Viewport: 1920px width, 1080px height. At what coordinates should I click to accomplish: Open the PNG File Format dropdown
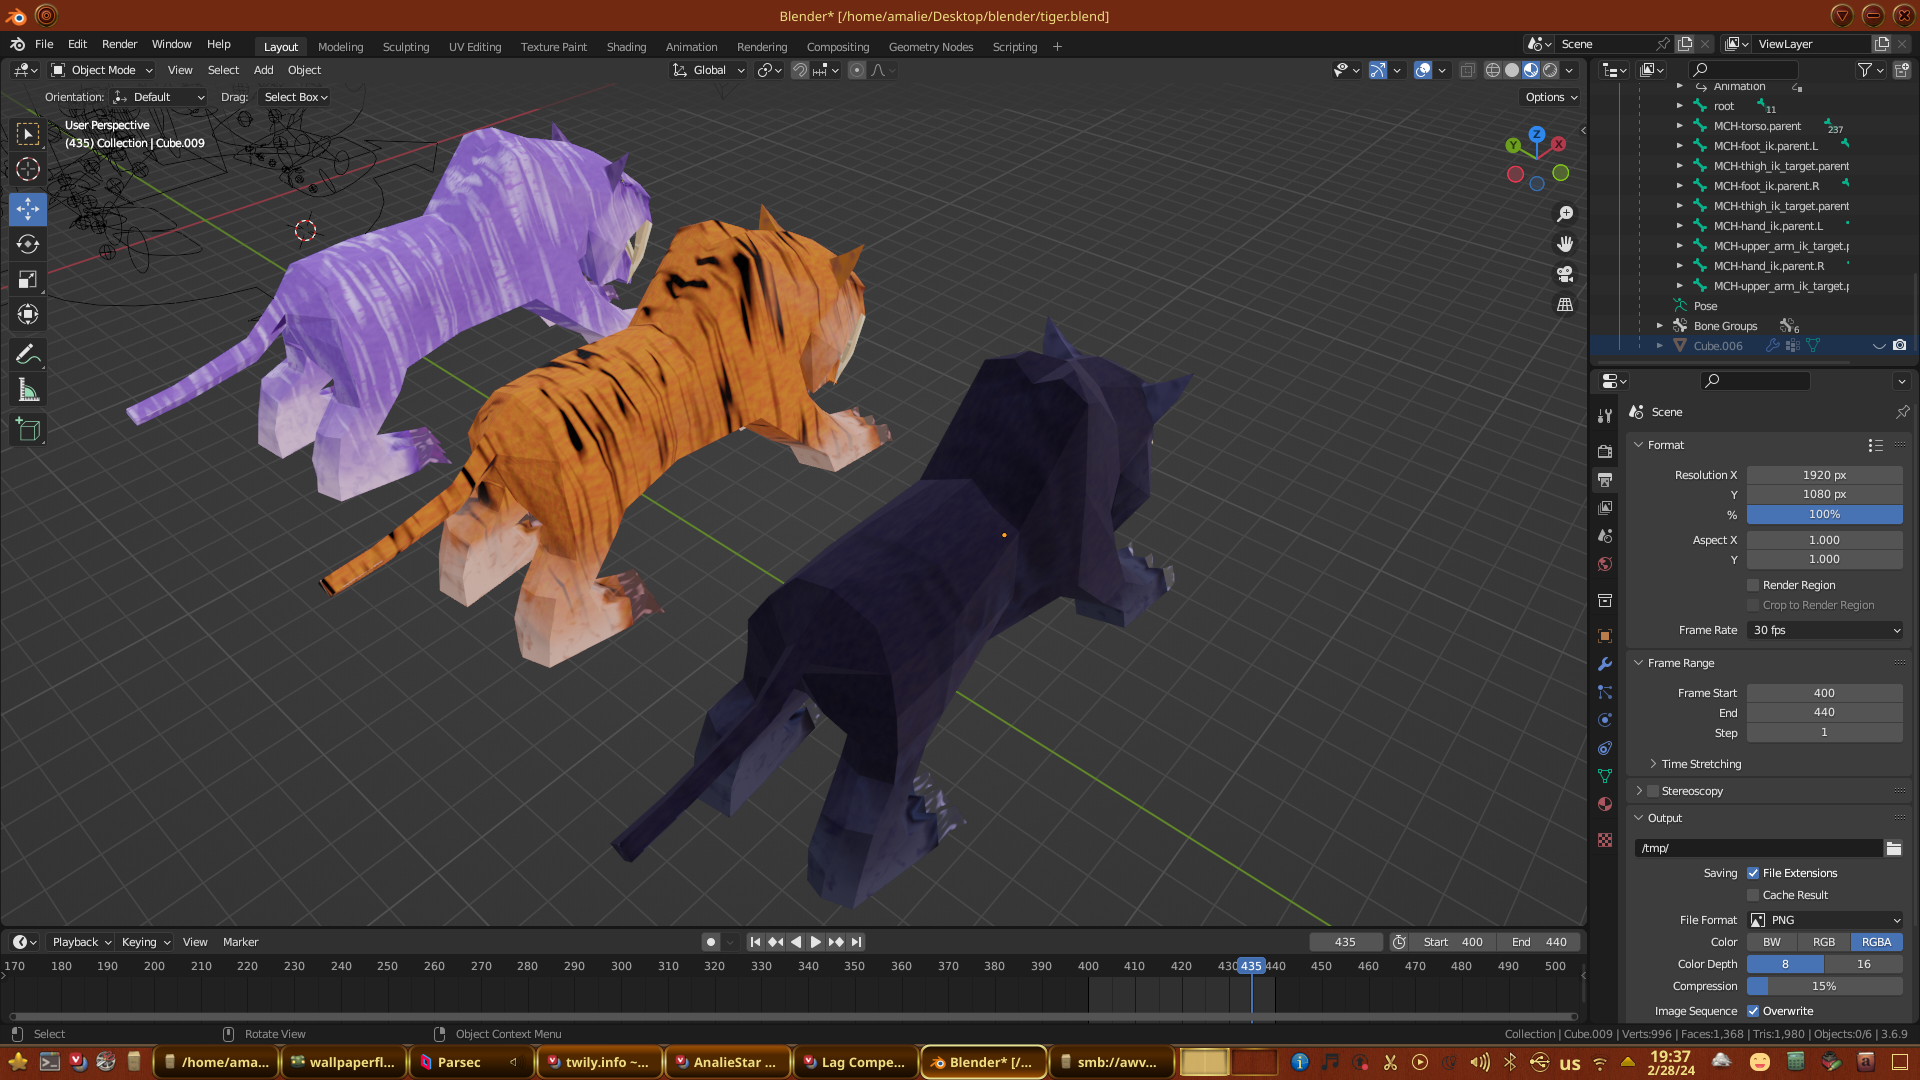1825,920
